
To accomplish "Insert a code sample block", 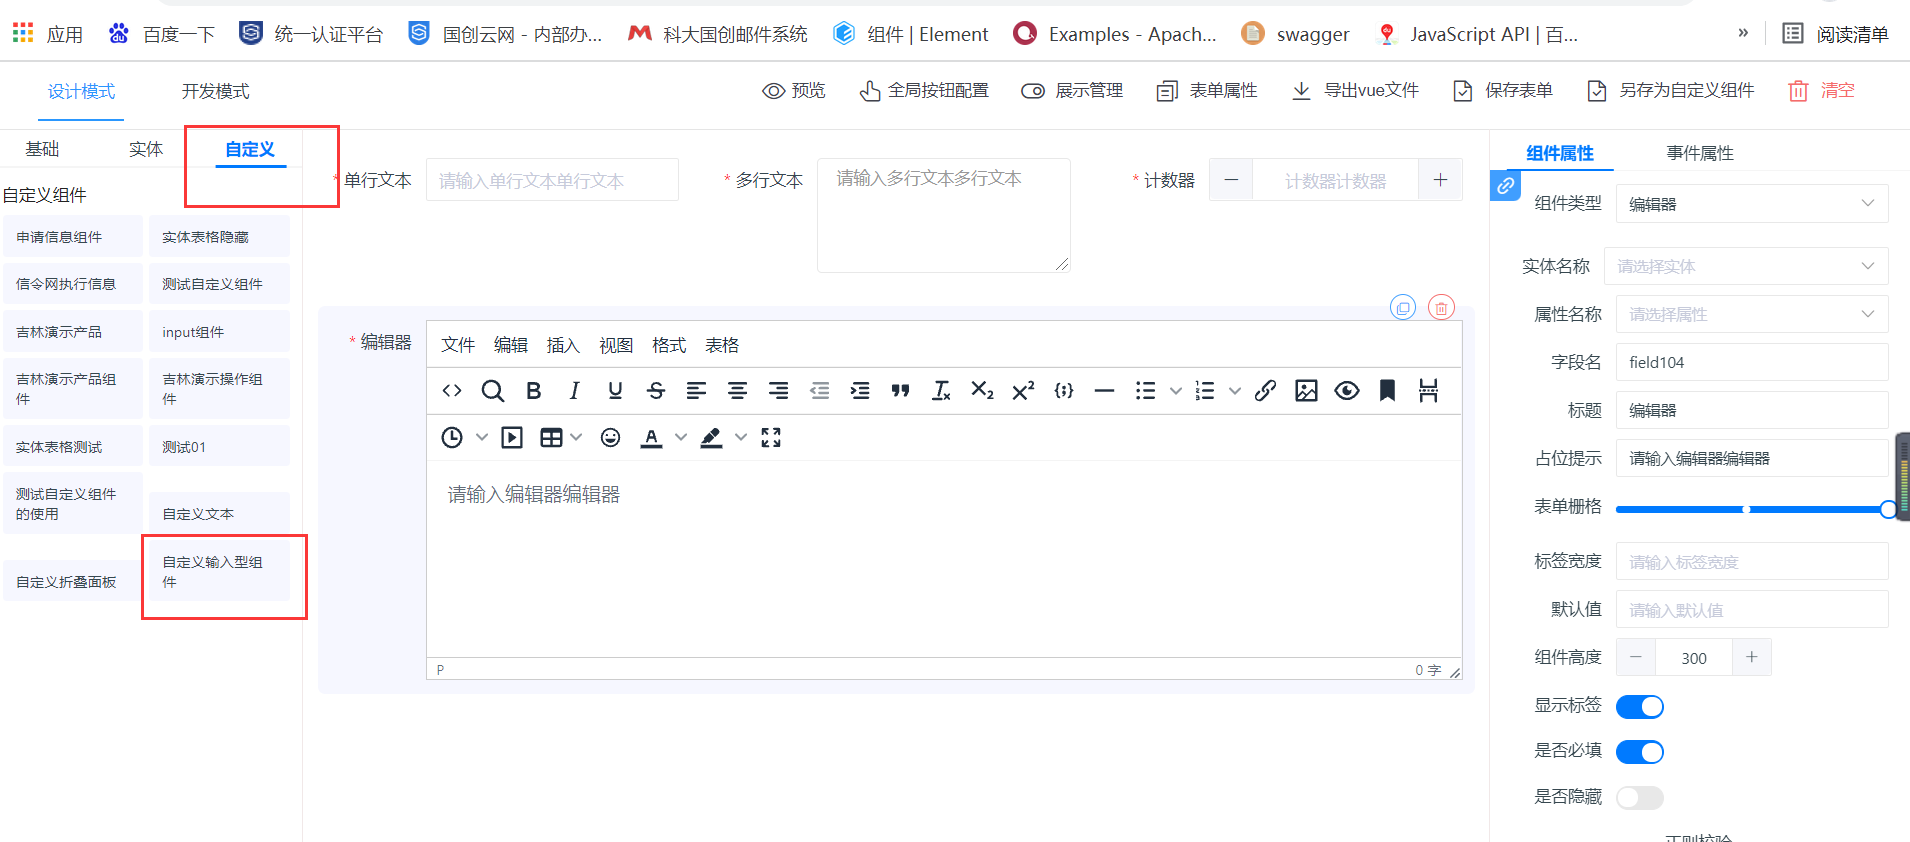I will 1064,391.
